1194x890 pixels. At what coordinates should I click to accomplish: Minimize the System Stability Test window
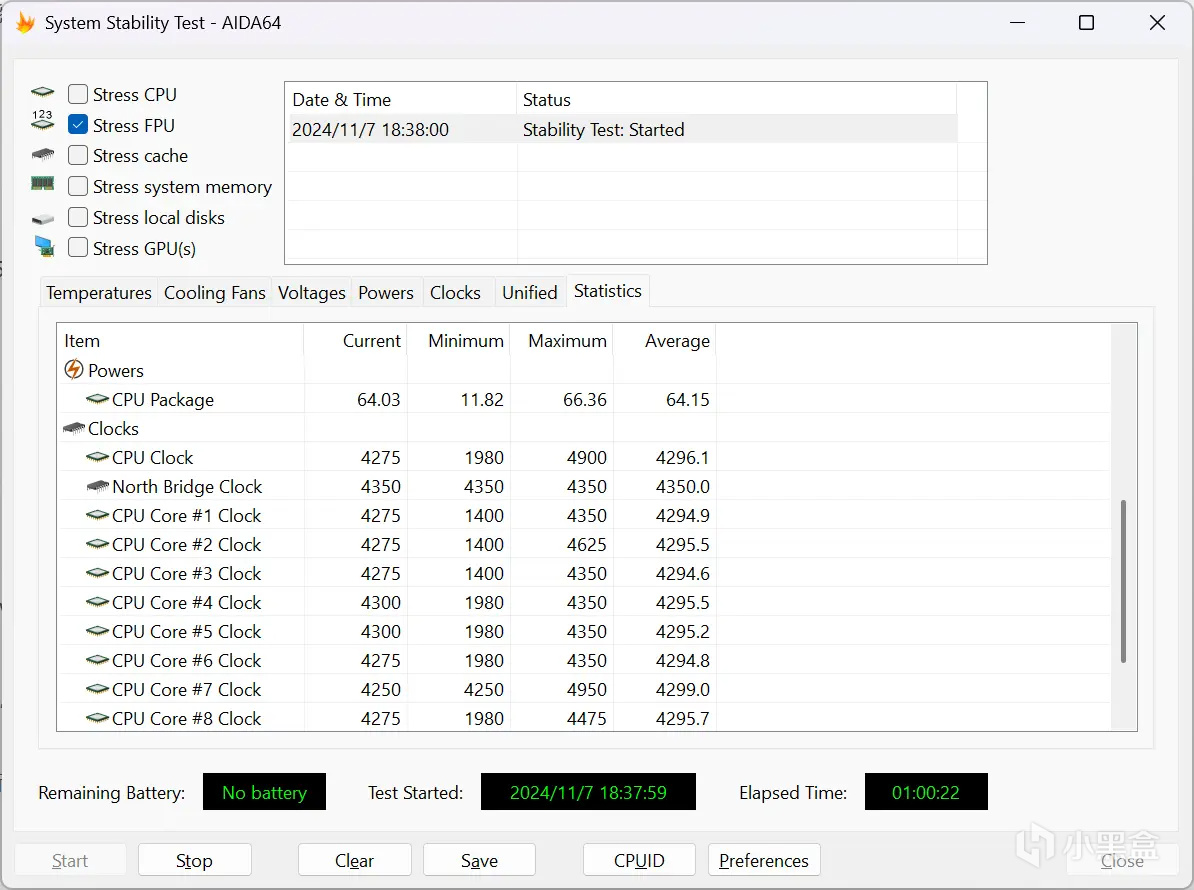pyautogui.click(x=1017, y=23)
